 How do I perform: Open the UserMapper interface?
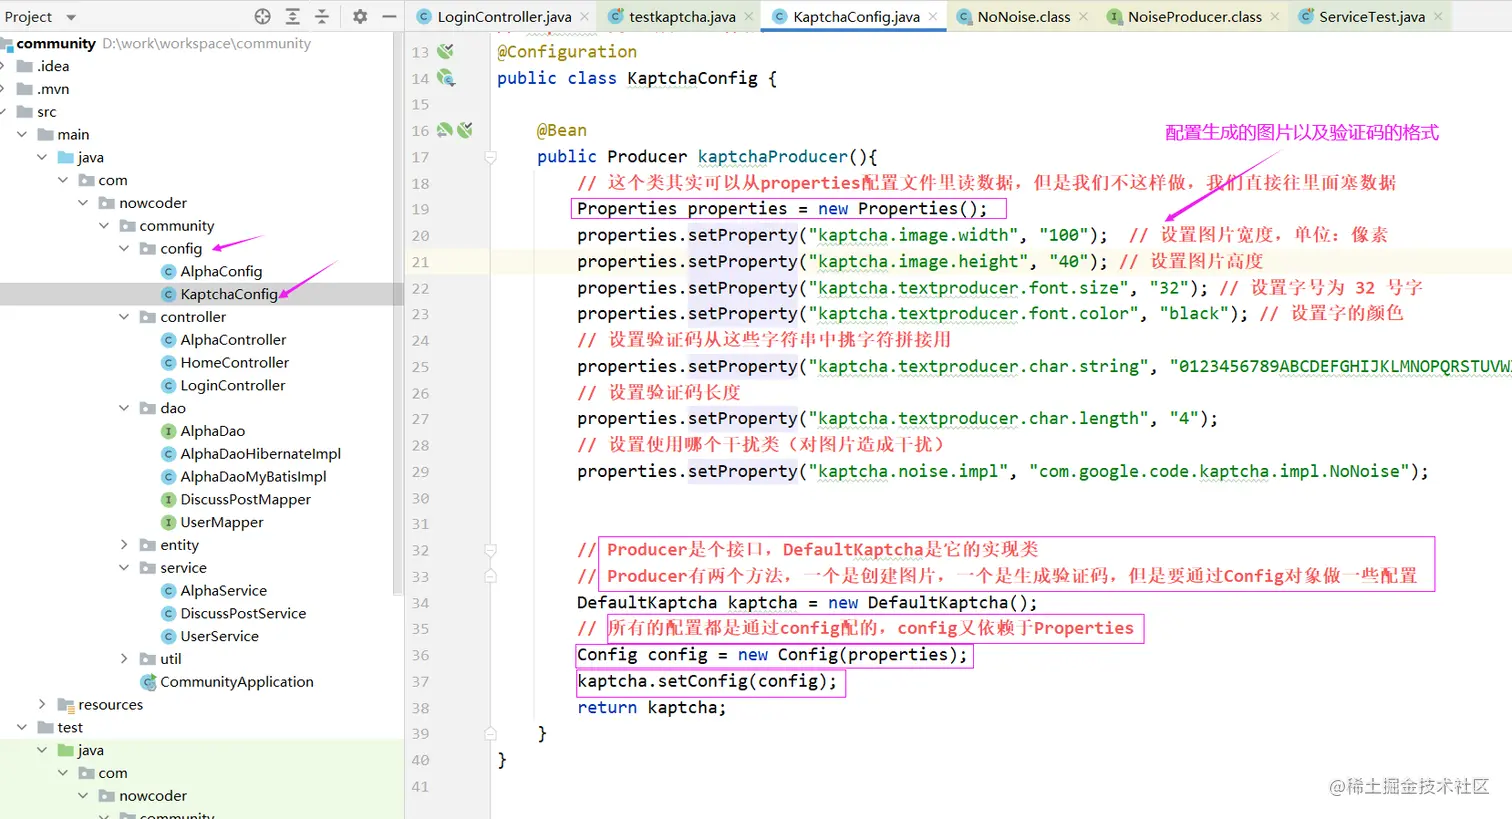pyautogui.click(x=222, y=522)
